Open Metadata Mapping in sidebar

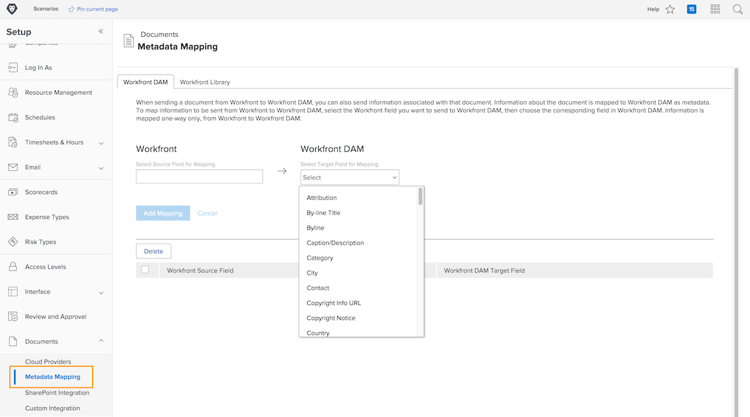53,377
